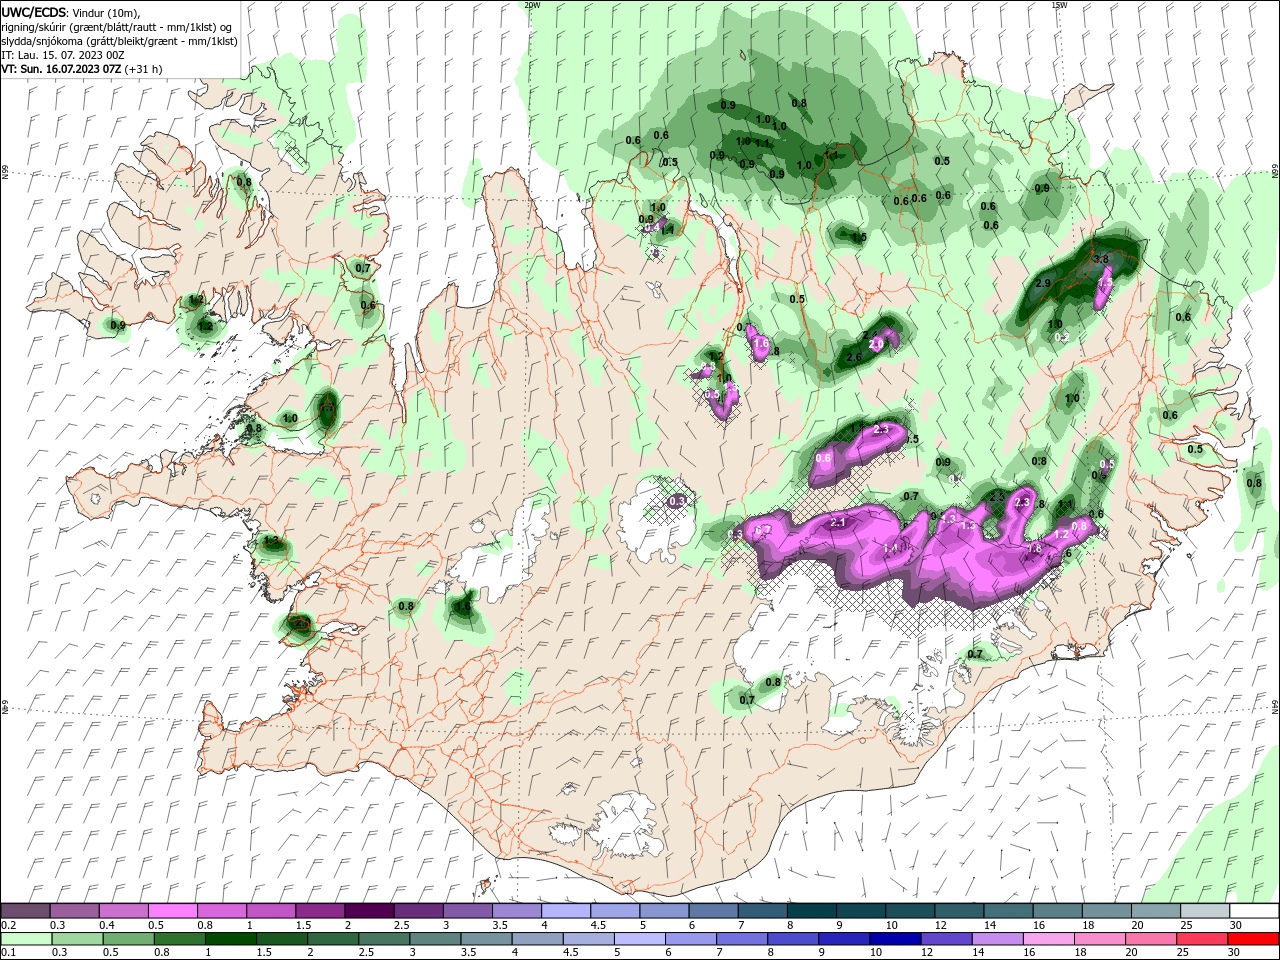Click the '3.8' rain value on the map
Image resolution: width=1280 pixels, height=960 pixels.
[1102, 259]
